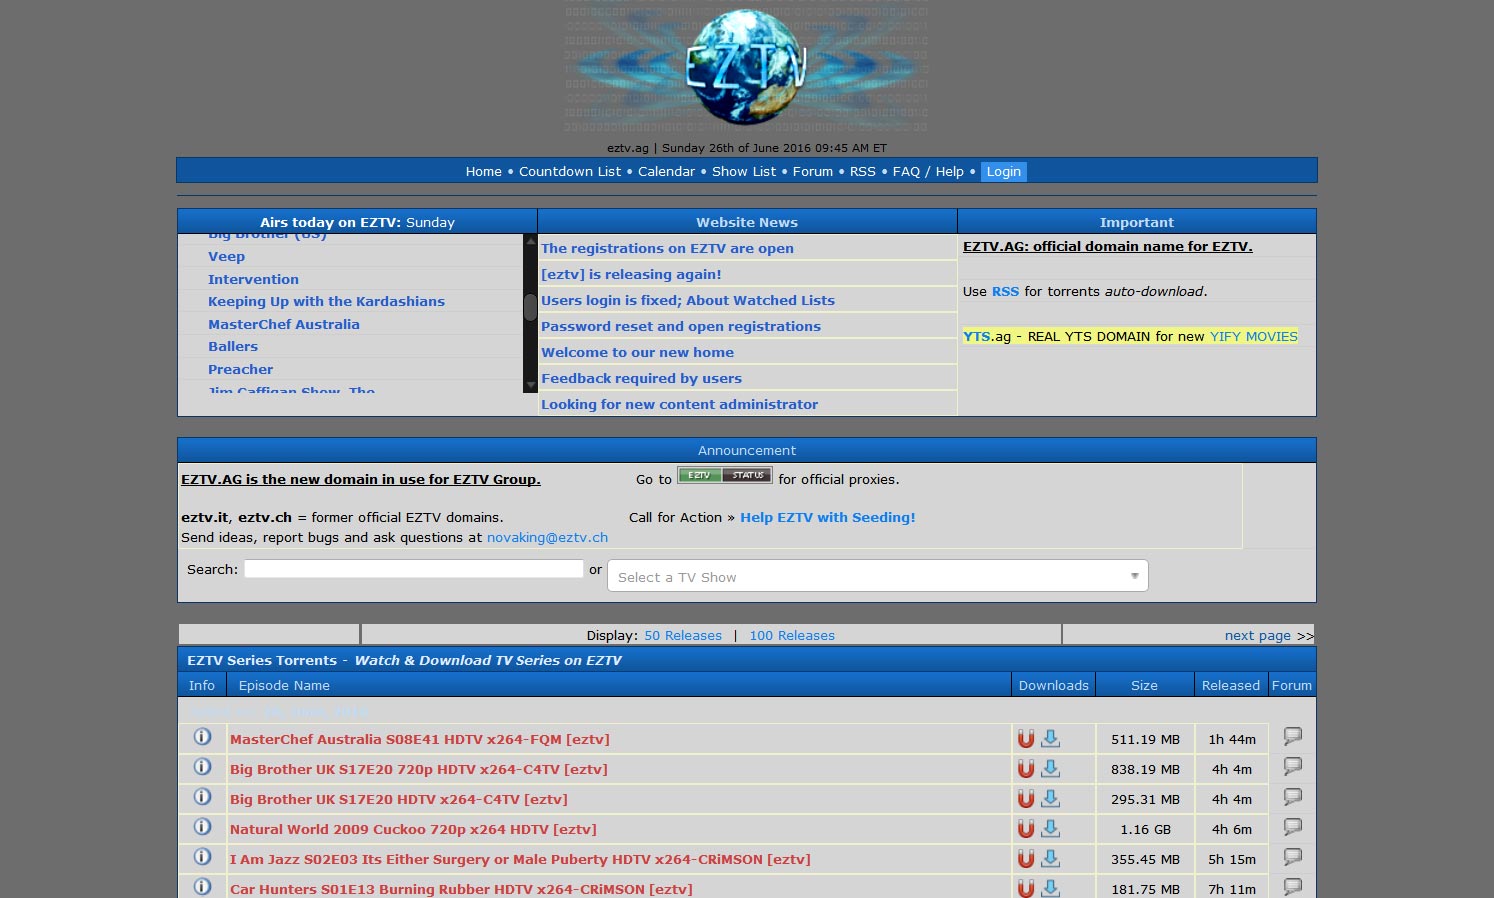Open forum comments for I Am Jazz S02E03
1494x898 pixels.
click(1292, 857)
